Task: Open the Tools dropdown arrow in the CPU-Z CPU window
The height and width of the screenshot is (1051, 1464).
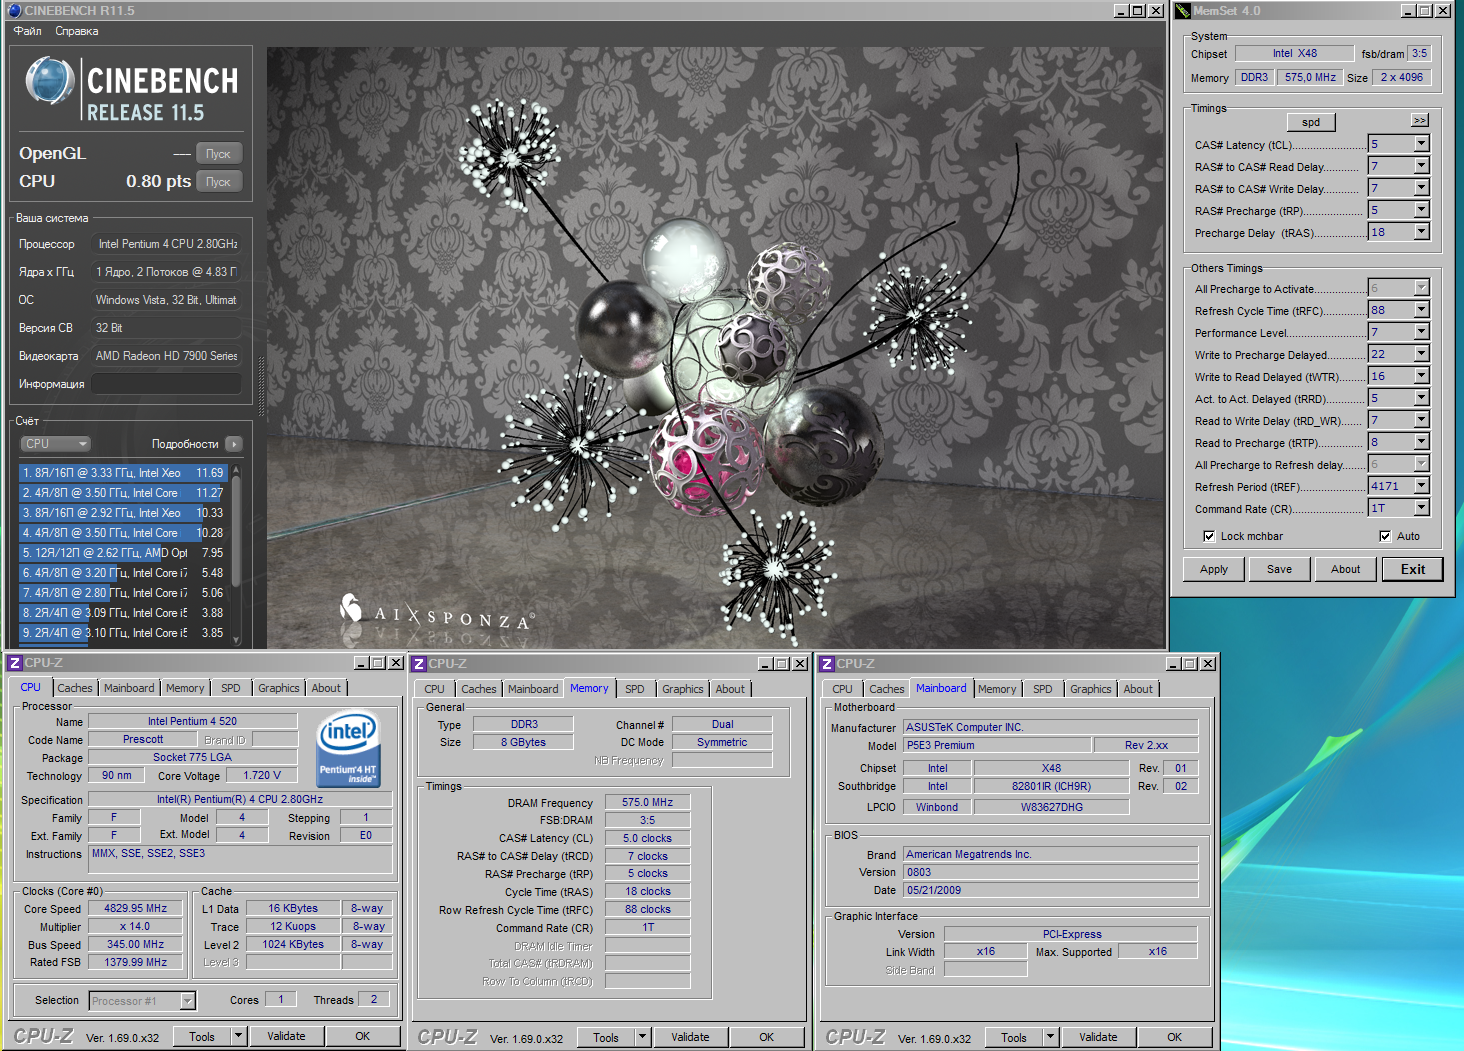Action: [238, 1036]
